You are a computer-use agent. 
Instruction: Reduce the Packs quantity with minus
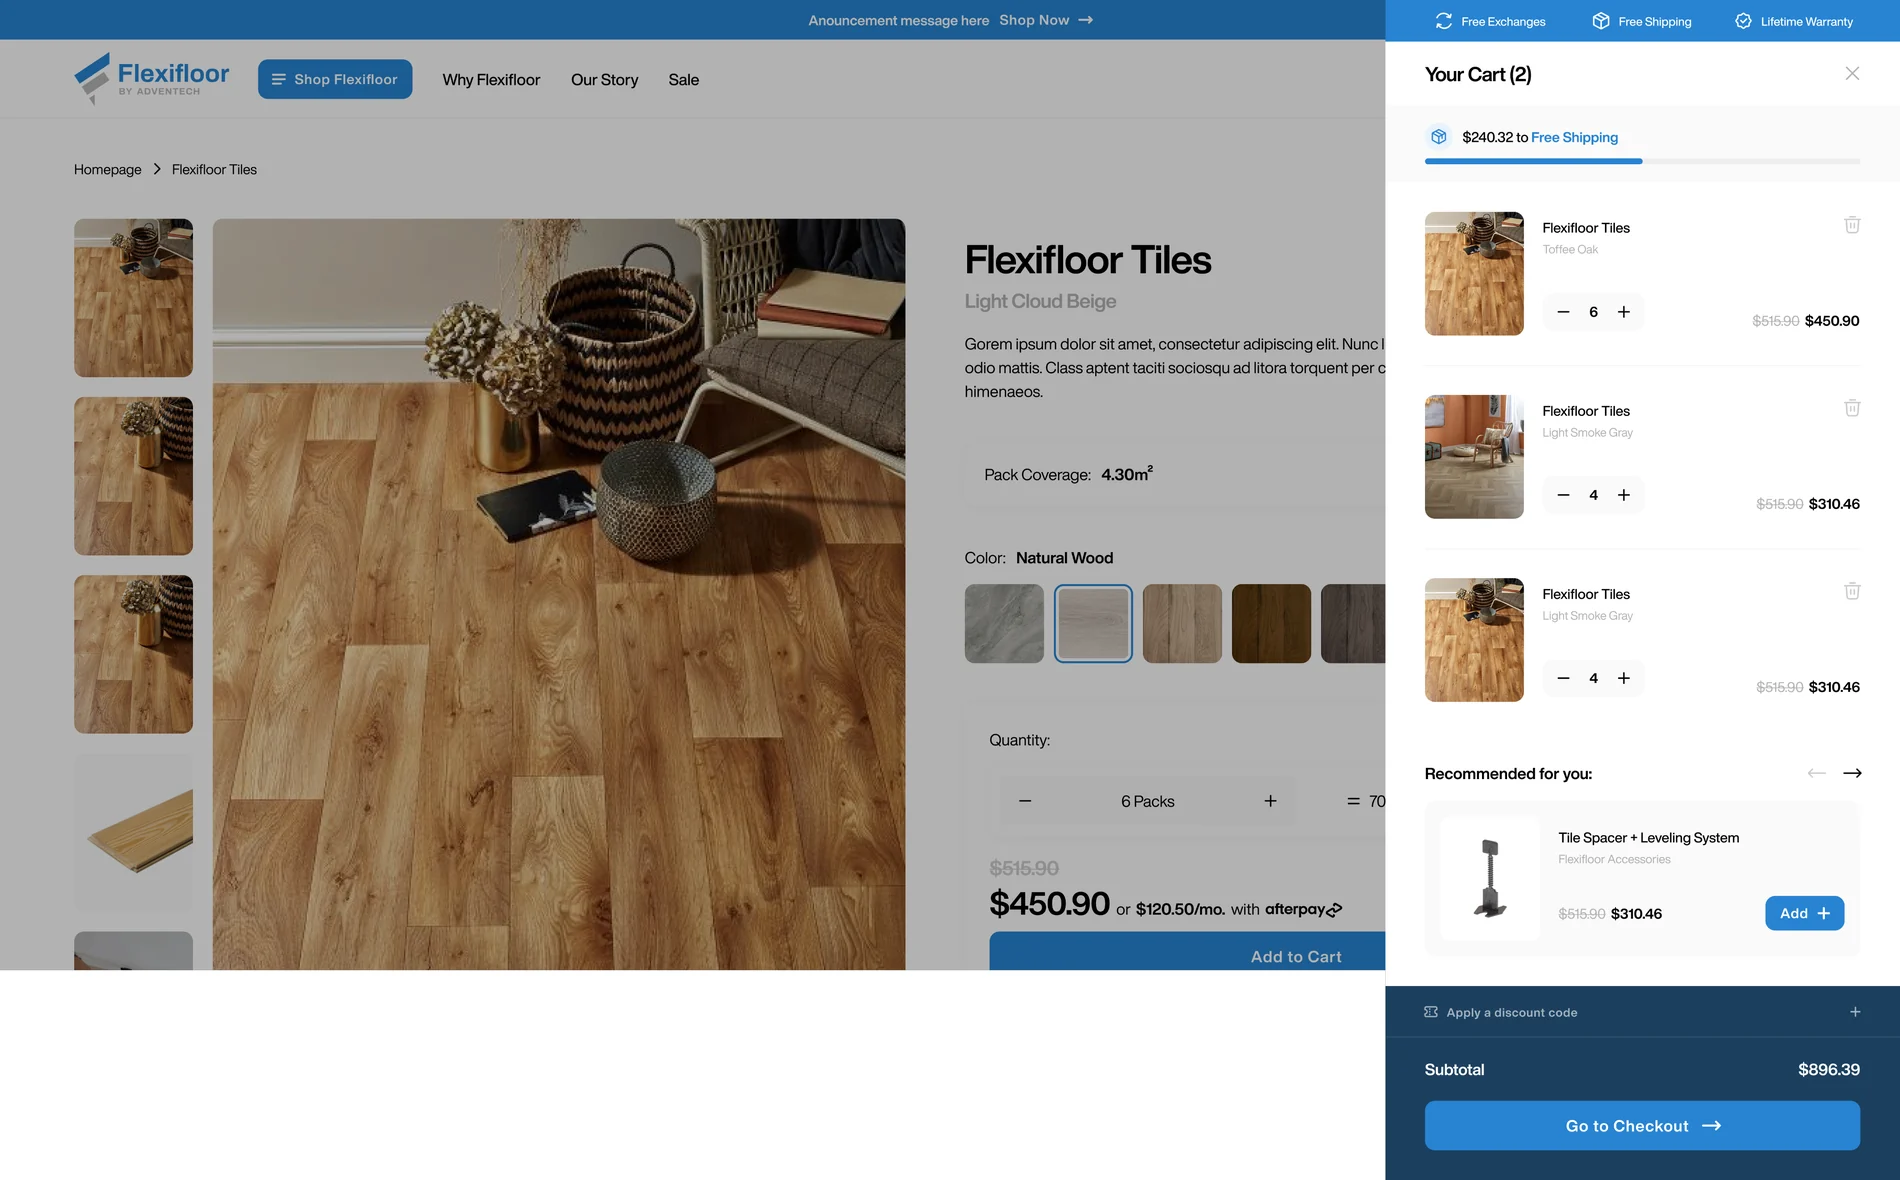click(1025, 801)
